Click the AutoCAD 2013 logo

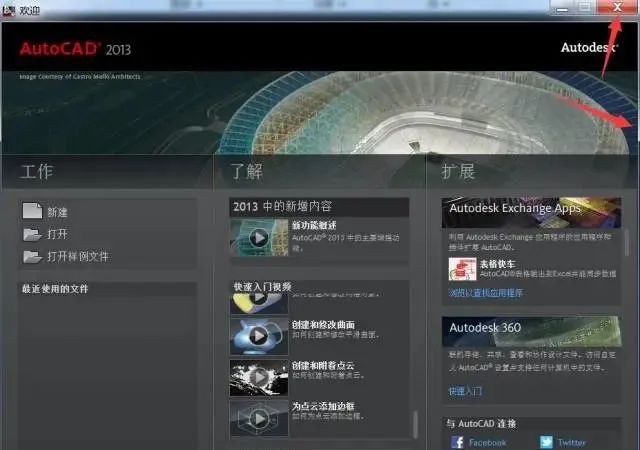click(75, 49)
